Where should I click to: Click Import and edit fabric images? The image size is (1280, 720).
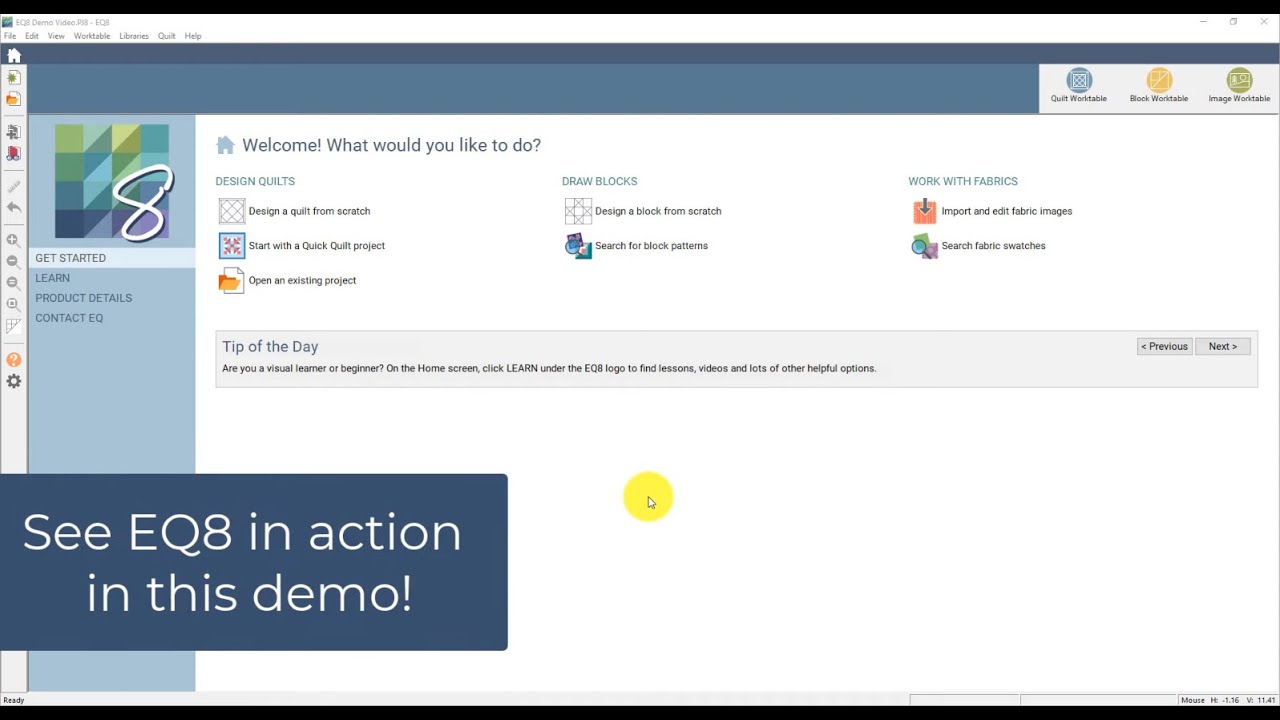992,211
